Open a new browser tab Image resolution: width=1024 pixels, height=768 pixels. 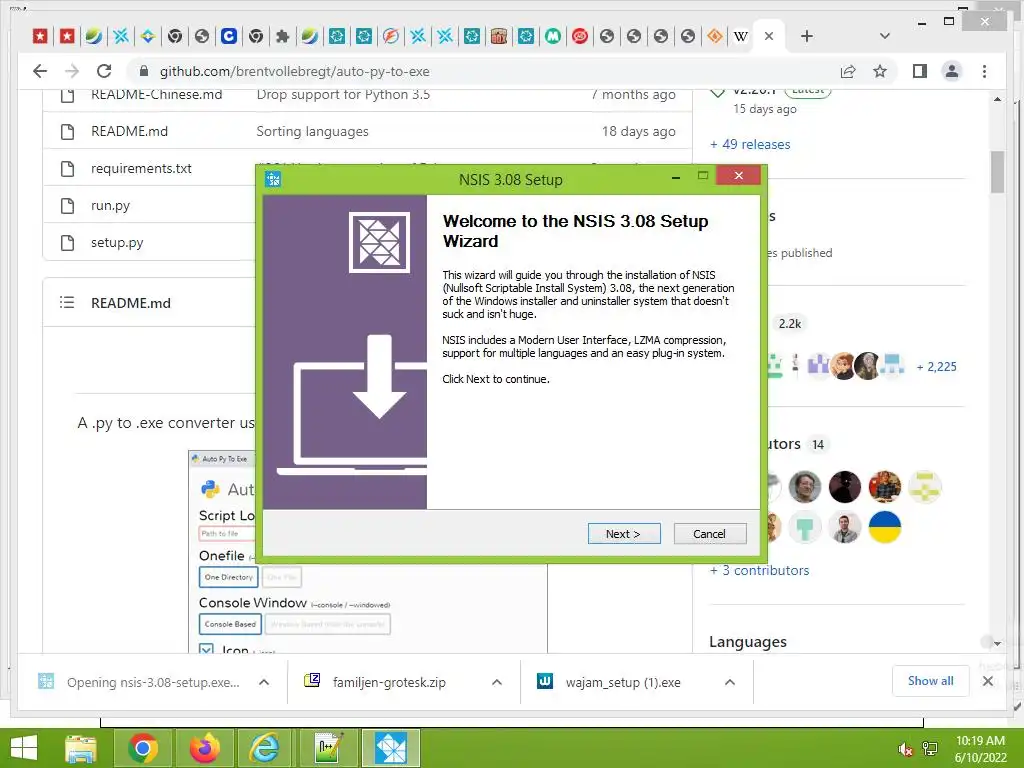(x=807, y=37)
